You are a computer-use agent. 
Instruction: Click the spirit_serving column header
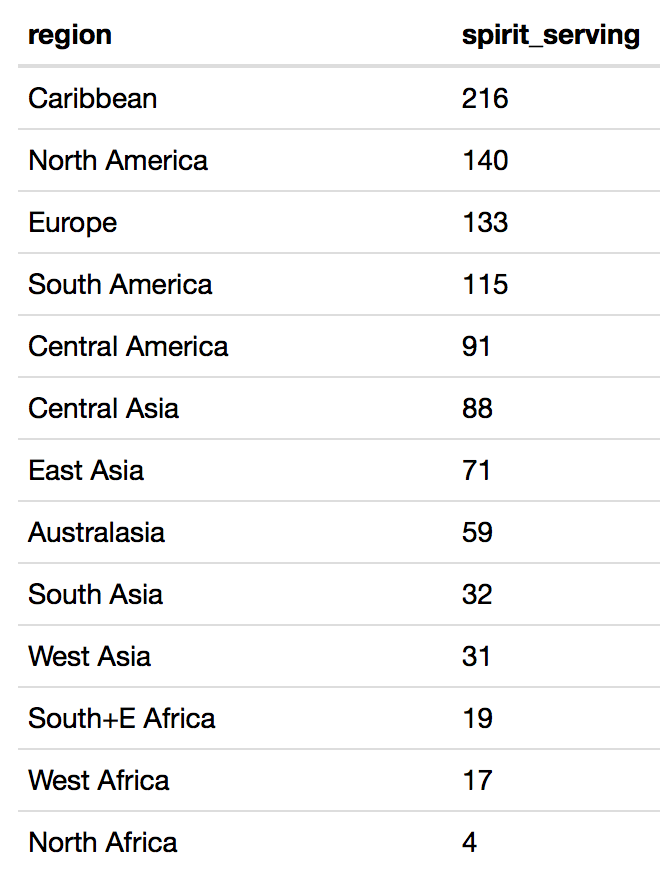coord(550,36)
